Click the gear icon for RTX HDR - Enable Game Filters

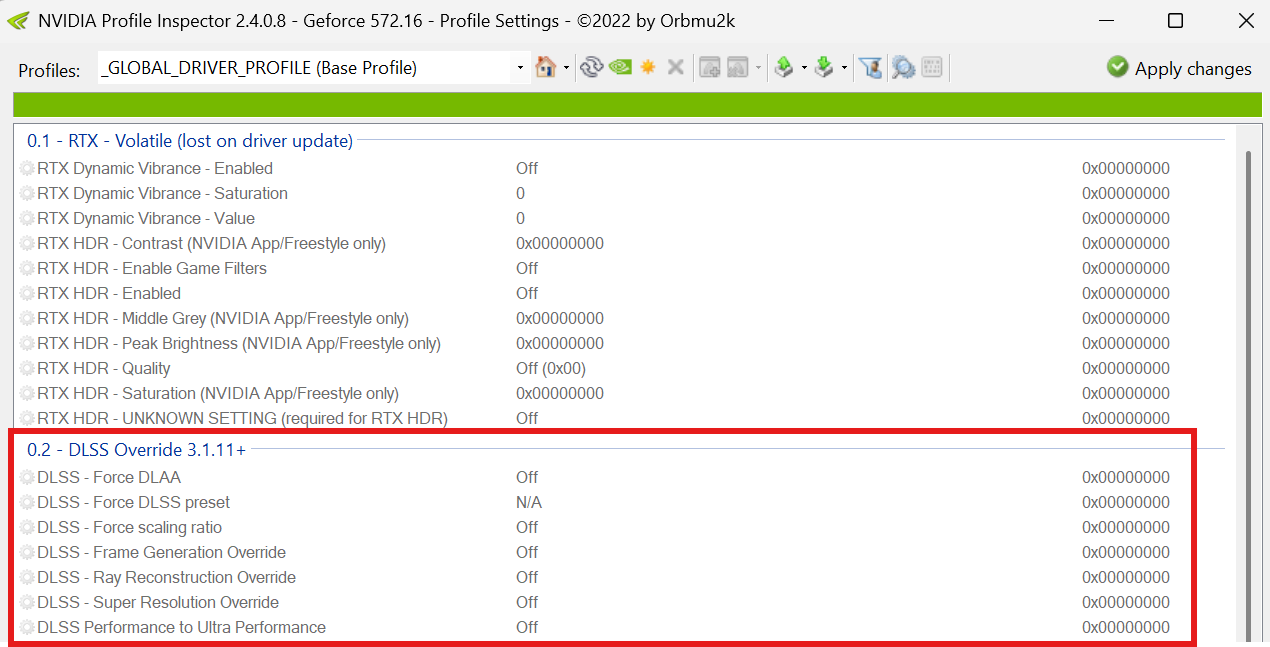tap(27, 268)
